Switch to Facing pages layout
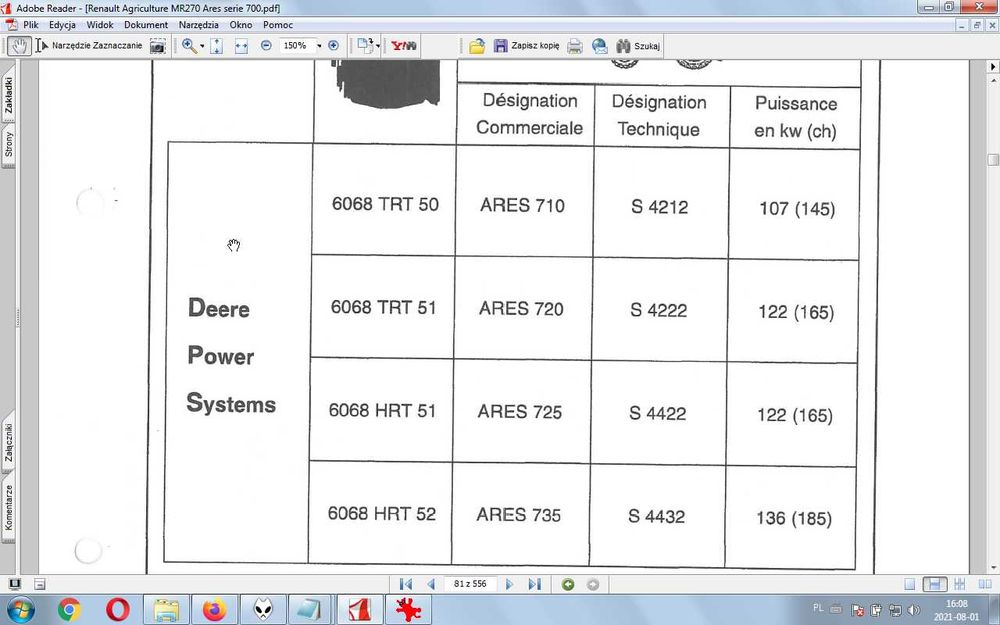The width and height of the screenshot is (1000, 625). point(984,584)
